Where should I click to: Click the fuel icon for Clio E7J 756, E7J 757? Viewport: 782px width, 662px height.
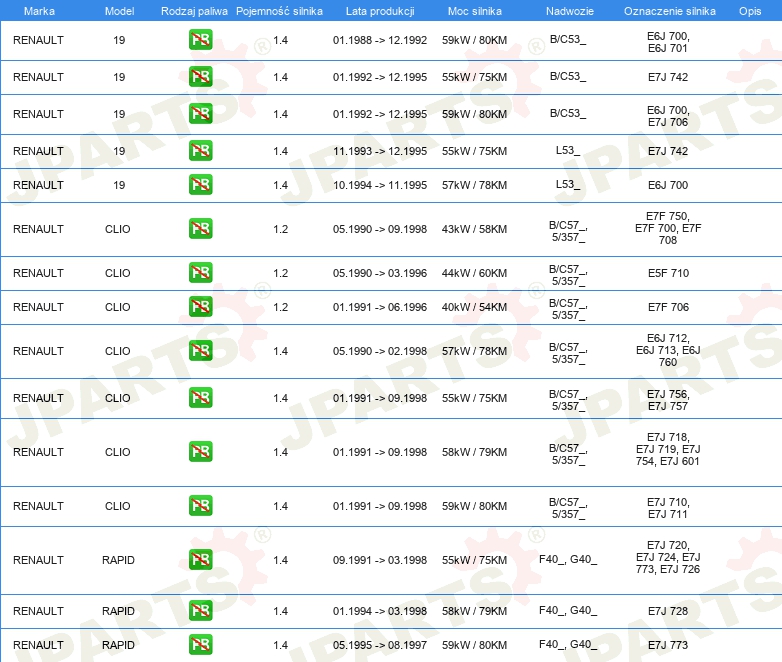tap(200, 398)
